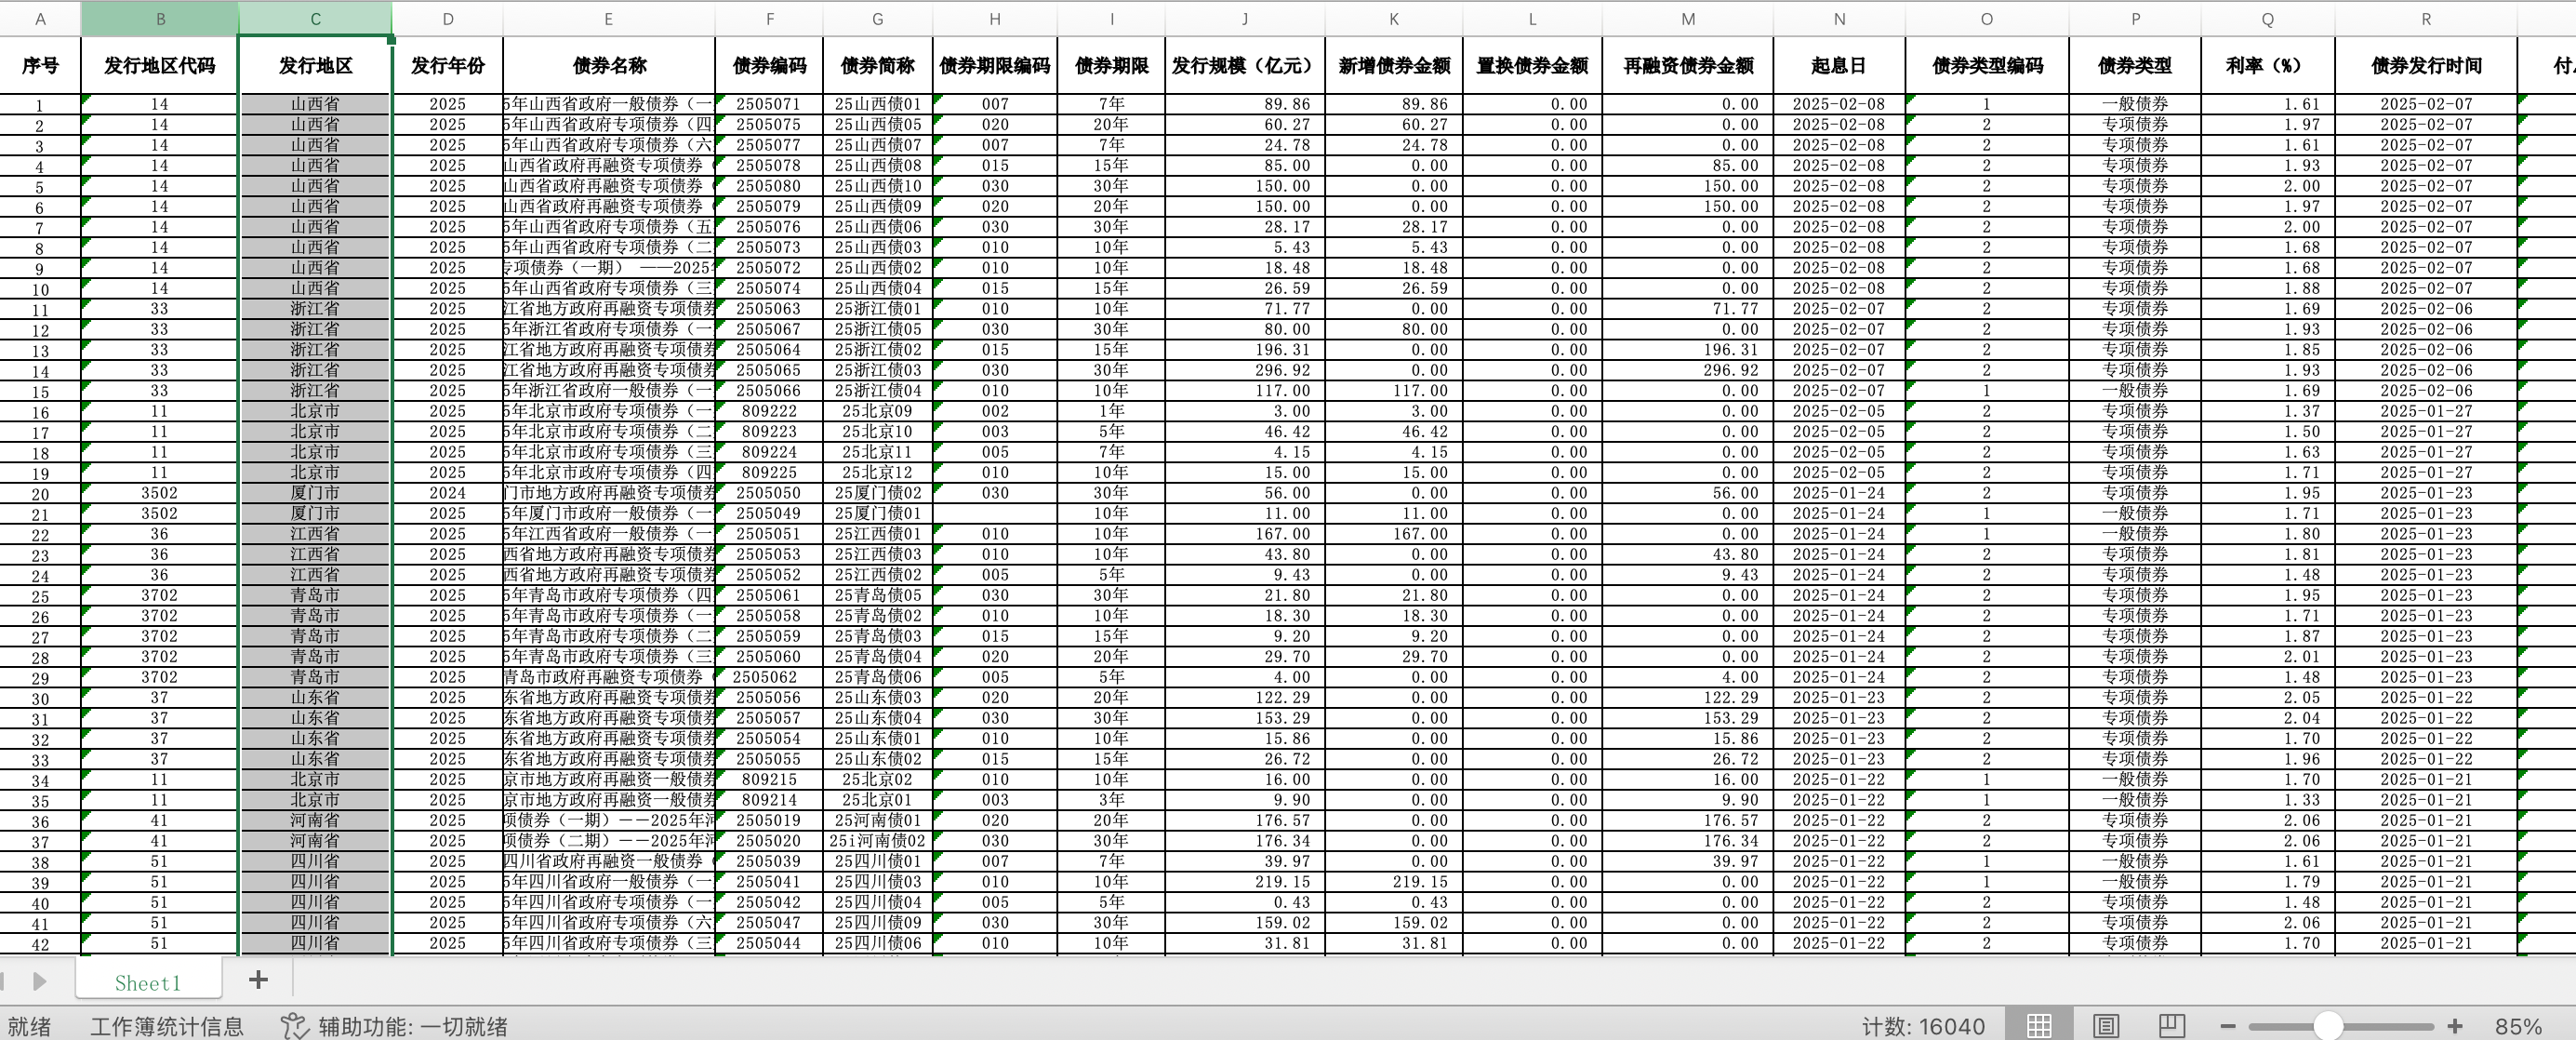Open 工作簿统计信息 workbook statistics
The height and width of the screenshot is (1040, 2576).
pyautogui.click(x=167, y=1026)
